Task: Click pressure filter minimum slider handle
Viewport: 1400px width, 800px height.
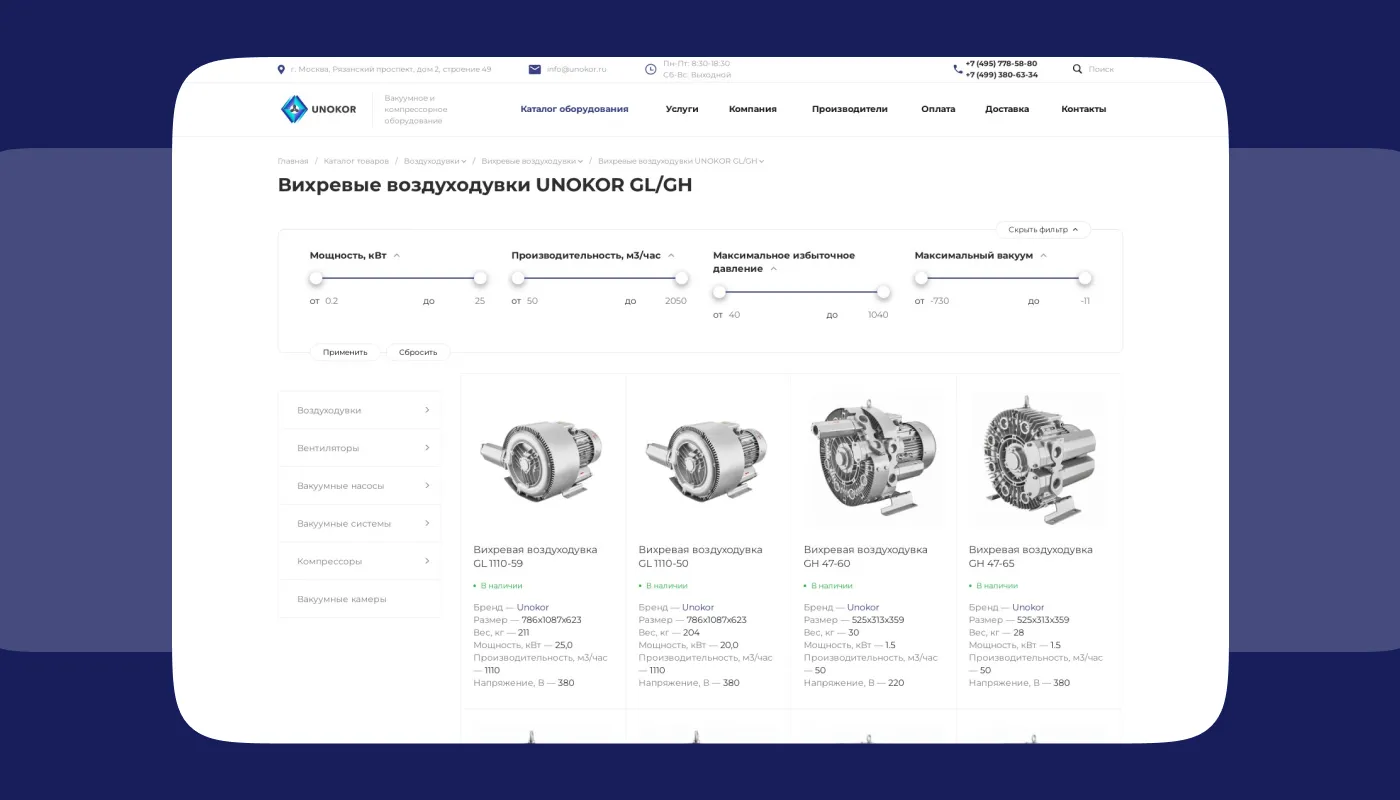Action: pos(719,292)
